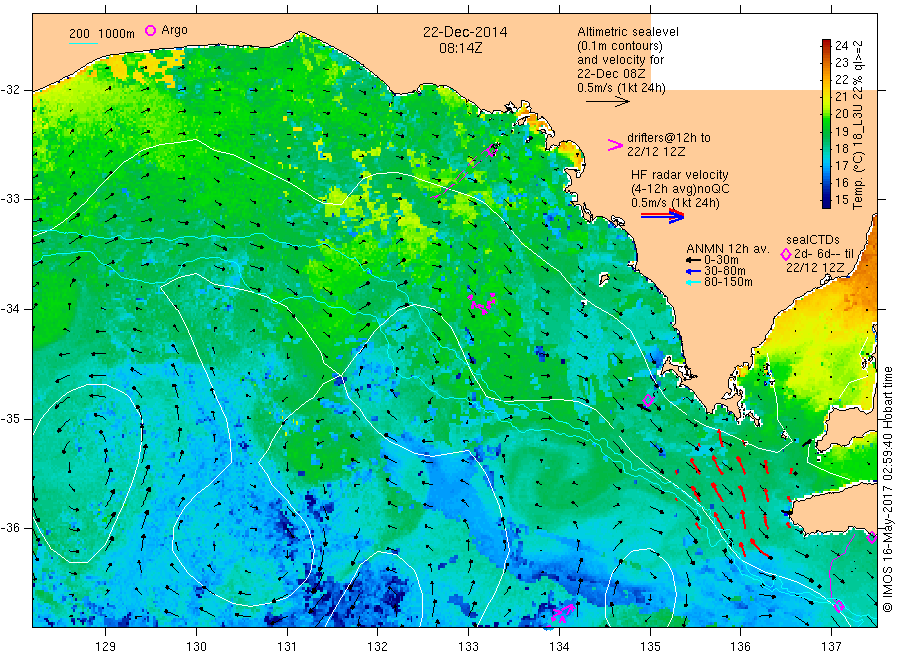
Task: Click the cyan 80-150m ANMN arrow
Action: 693,282
